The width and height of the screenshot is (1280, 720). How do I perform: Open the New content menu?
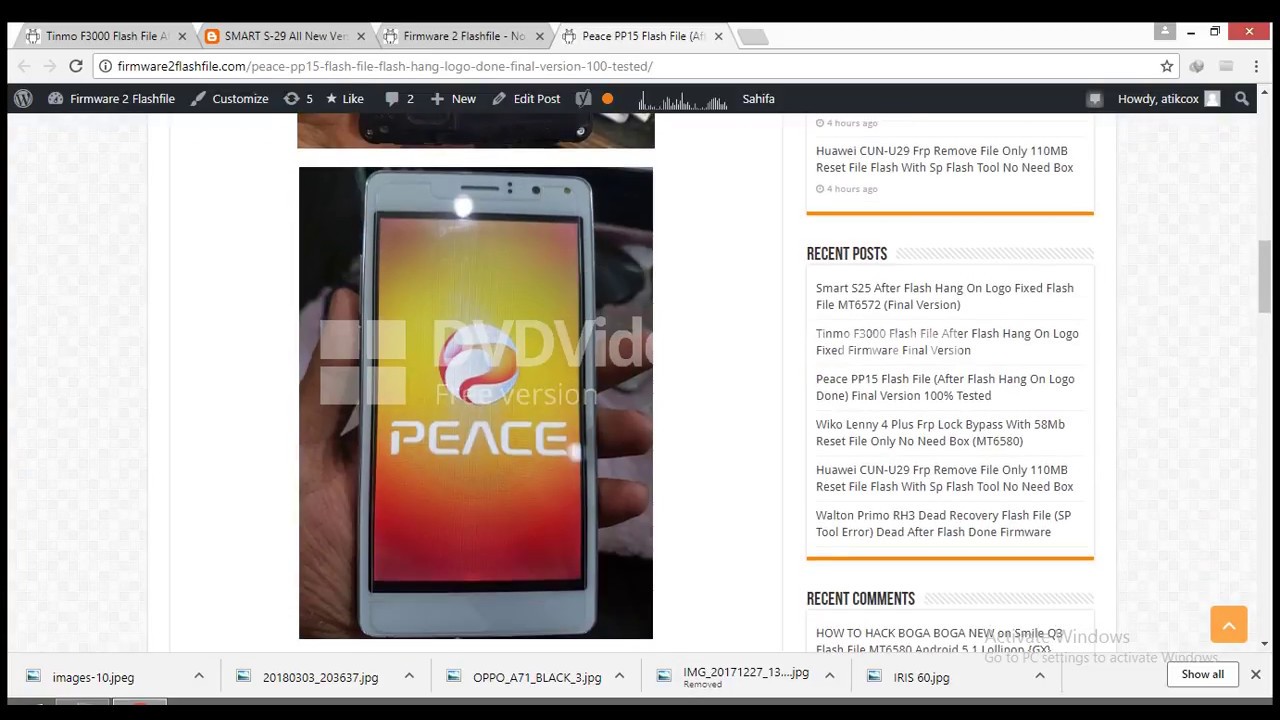[453, 99]
